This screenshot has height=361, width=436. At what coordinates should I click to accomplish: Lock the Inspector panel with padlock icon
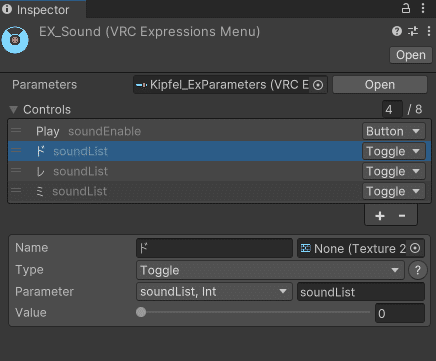[x=406, y=8]
